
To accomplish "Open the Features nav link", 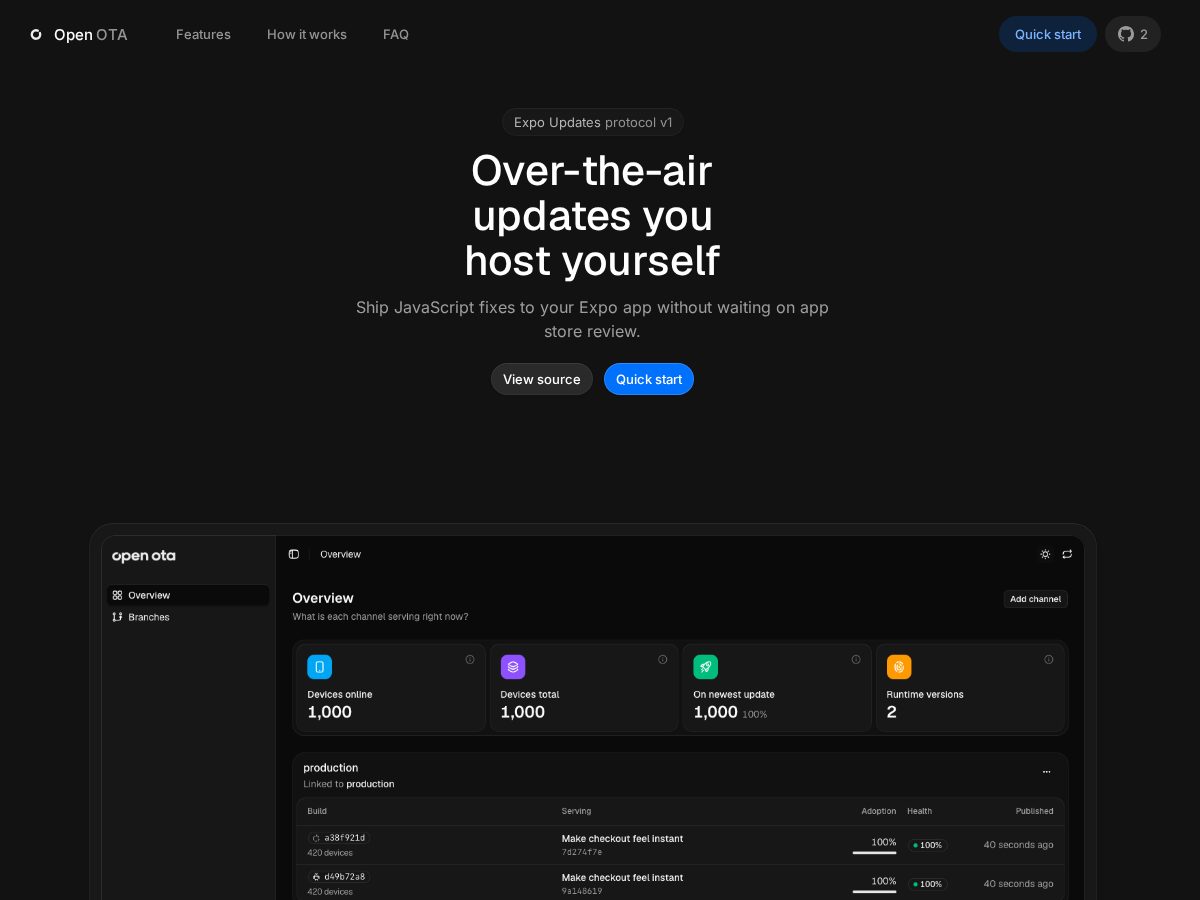I will [x=203, y=34].
